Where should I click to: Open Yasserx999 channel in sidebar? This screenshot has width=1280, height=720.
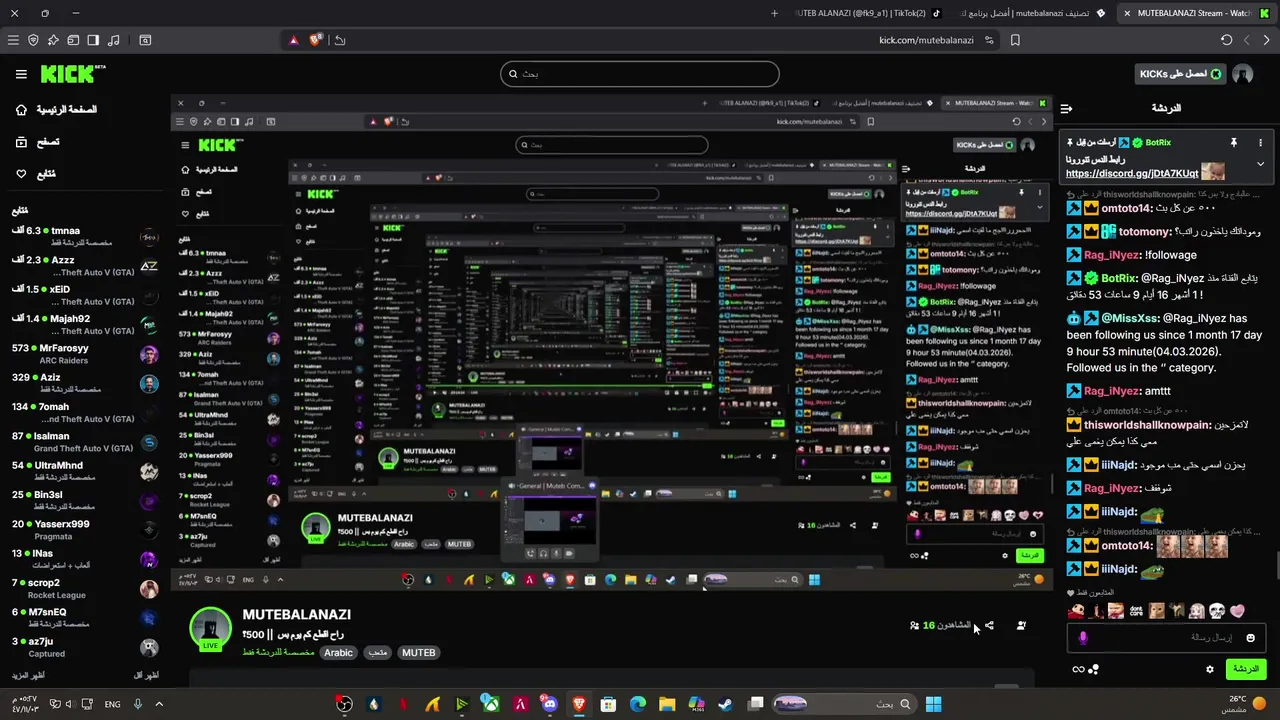[x=85, y=530]
